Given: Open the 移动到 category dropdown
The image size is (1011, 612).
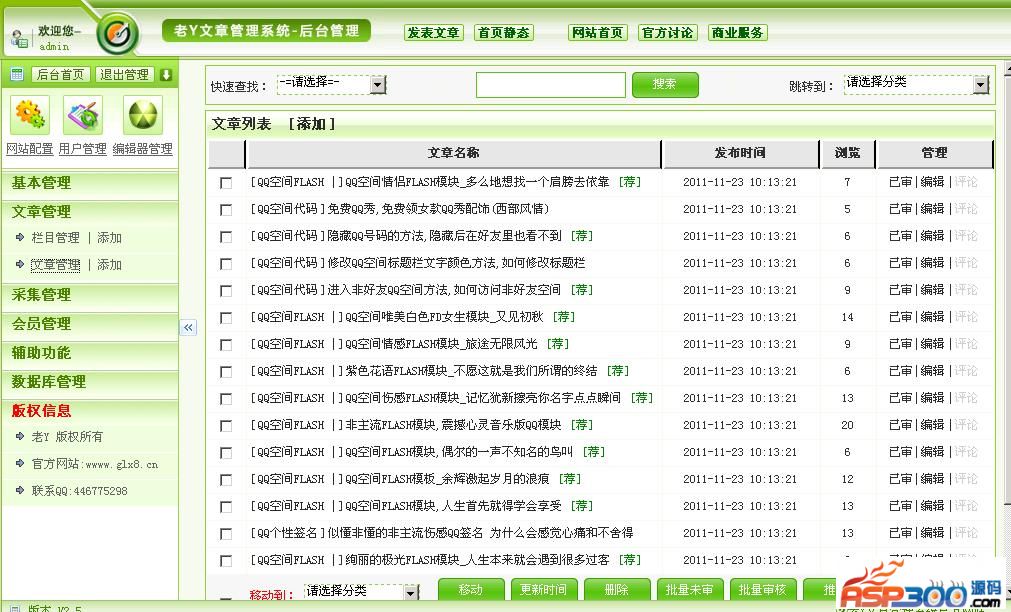Looking at the screenshot, I should (x=361, y=591).
